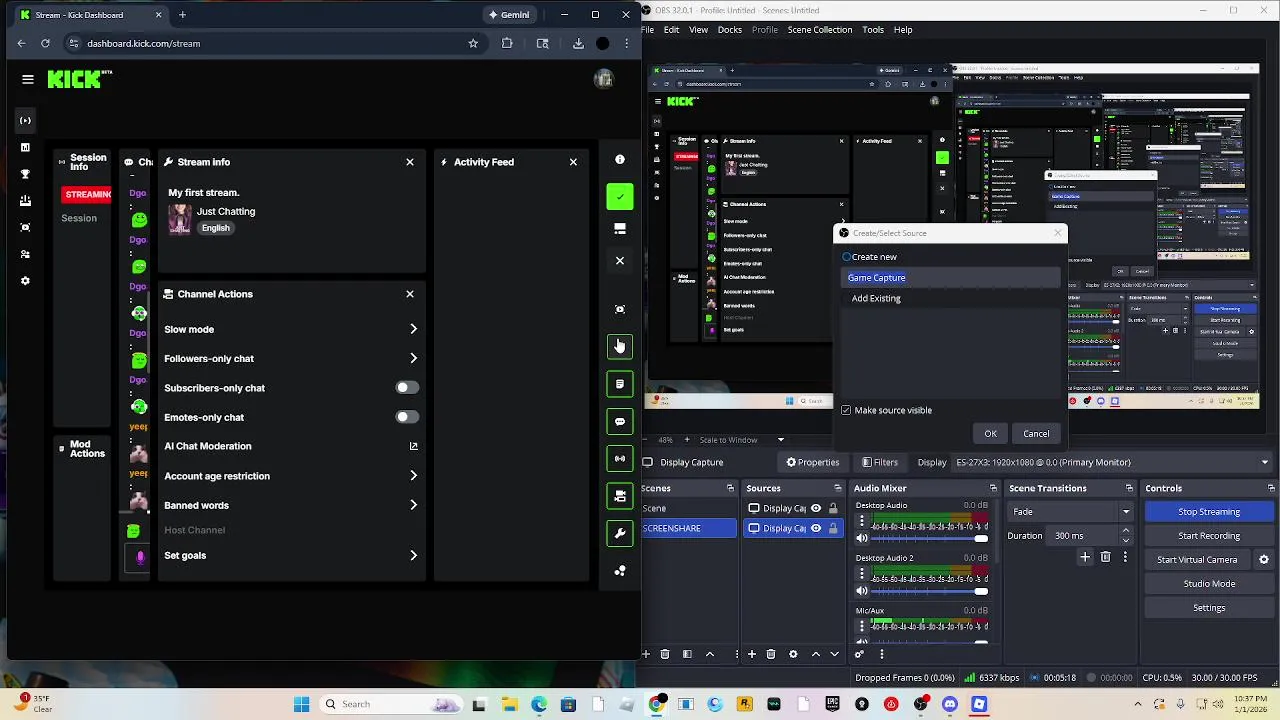Image resolution: width=1280 pixels, height=720 pixels.
Task: Mute Desktop Audio speaker icon
Action: tap(862, 539)
